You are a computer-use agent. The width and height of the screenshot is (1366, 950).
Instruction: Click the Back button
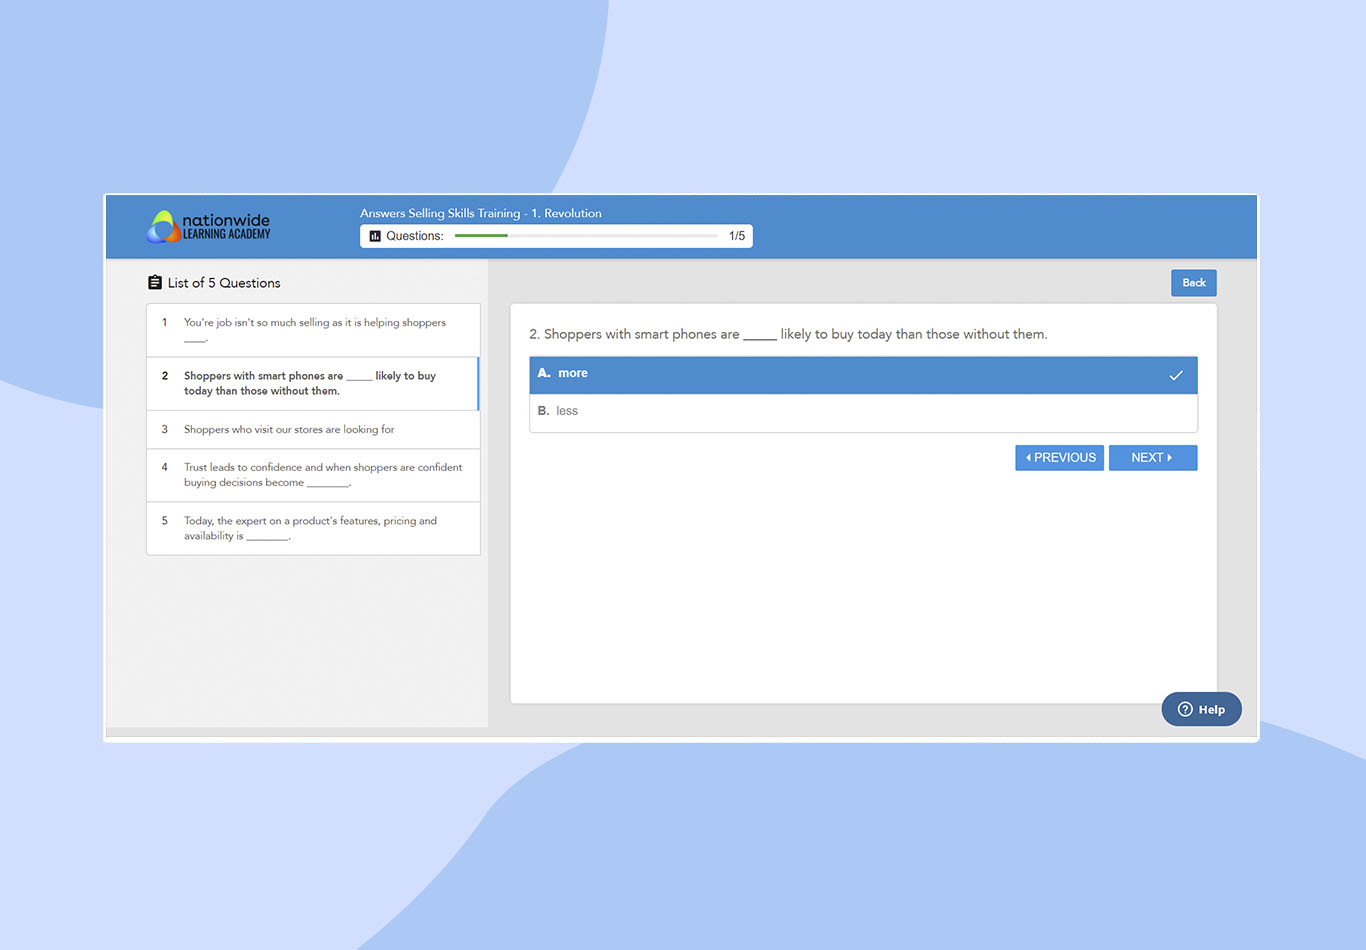point(1194,283)
